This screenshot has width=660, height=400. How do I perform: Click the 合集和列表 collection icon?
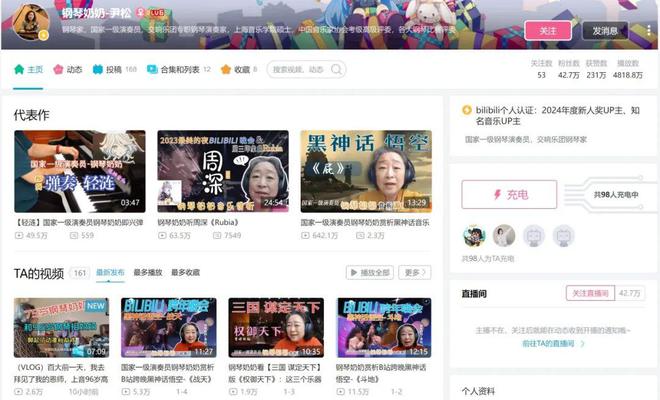point(152,69)
